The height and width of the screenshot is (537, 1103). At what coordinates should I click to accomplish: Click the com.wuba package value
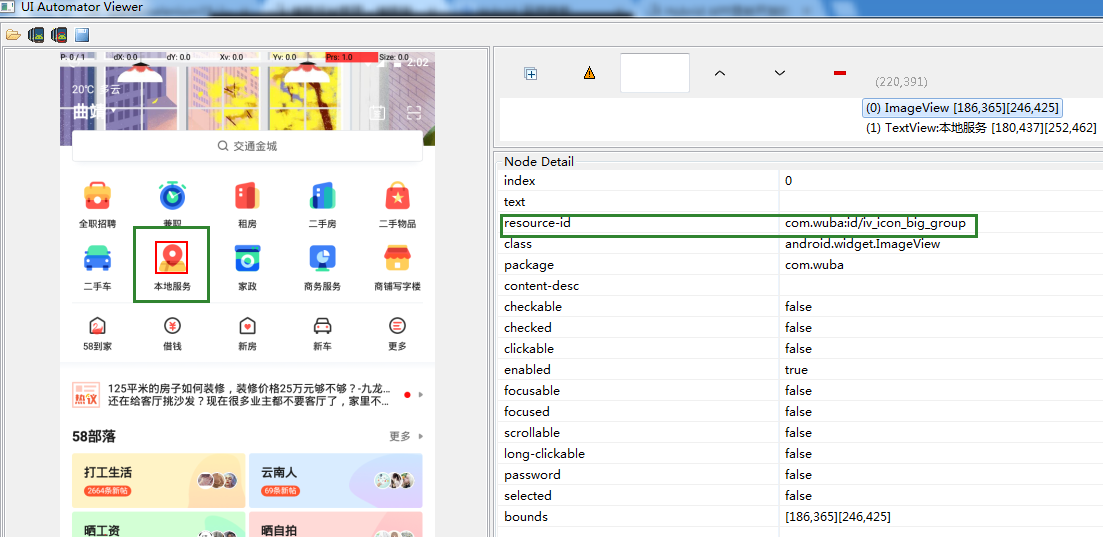pyautogui.click(x=814, y=265)
